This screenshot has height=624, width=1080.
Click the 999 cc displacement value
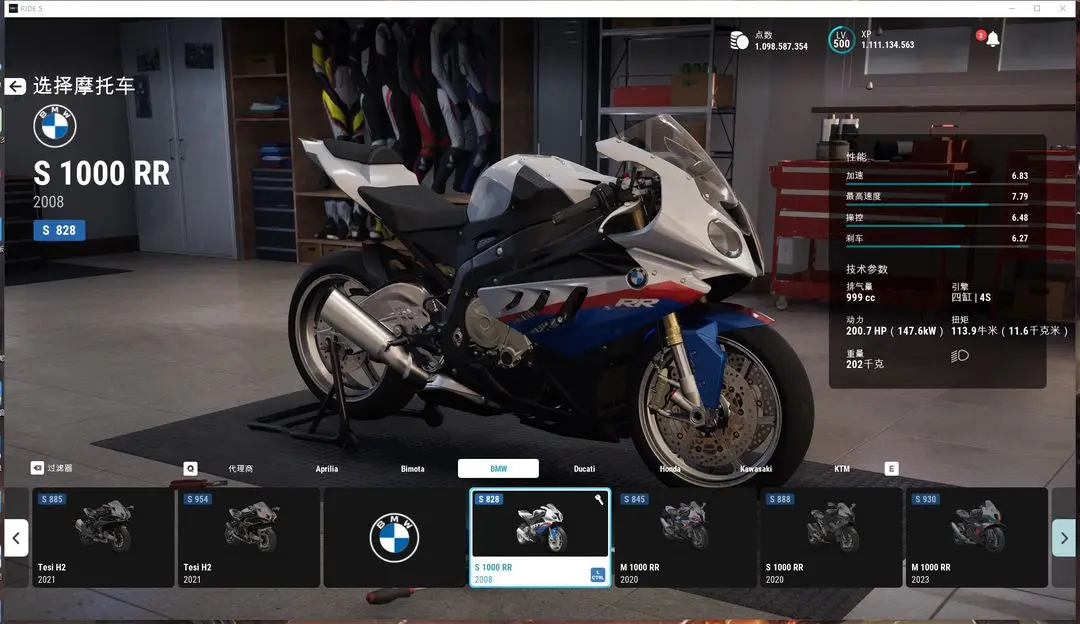pos(860,298)
